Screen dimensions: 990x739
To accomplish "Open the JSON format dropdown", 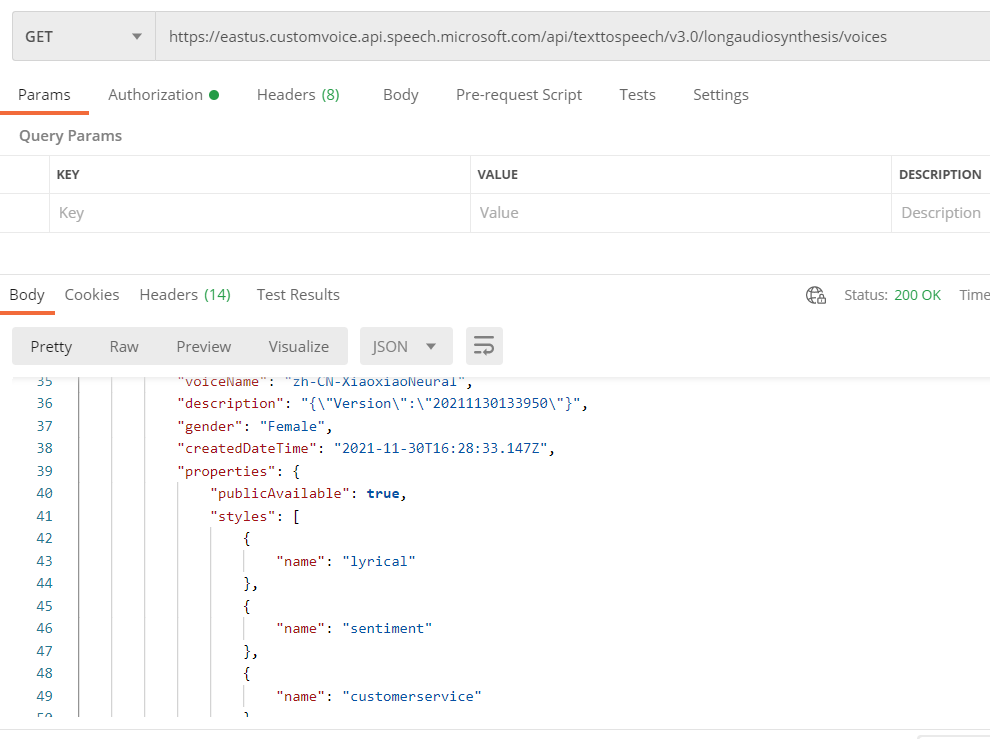I will click(x=406, y=346).
